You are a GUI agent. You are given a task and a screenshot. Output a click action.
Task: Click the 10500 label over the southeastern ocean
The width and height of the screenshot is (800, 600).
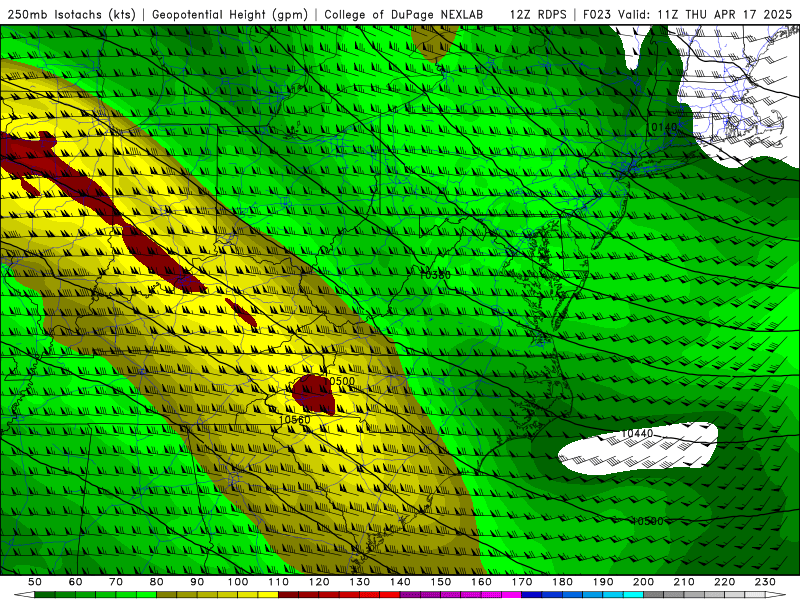(647, 521)
